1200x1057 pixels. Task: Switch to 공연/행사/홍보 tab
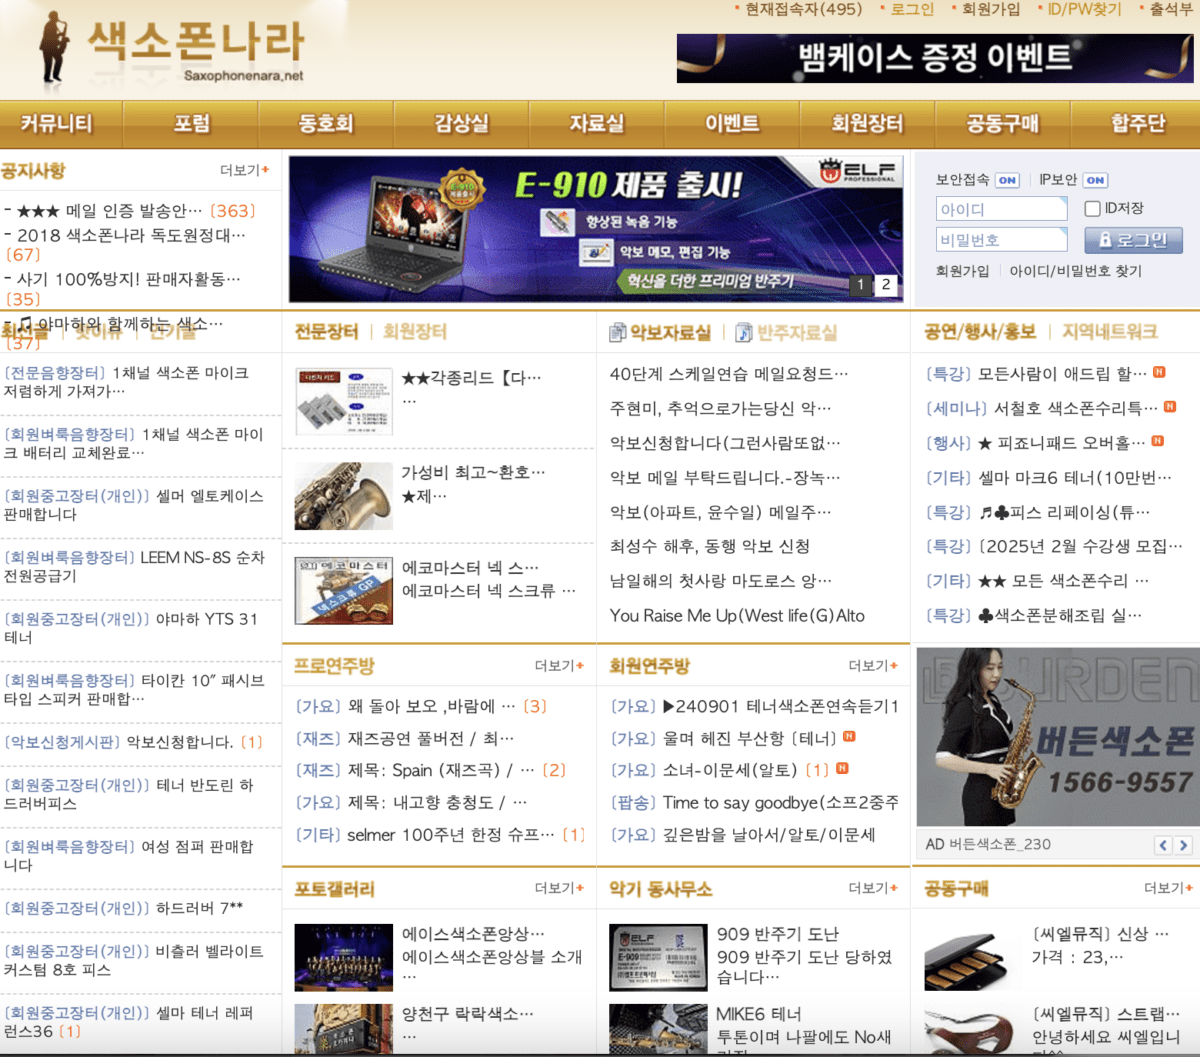click(x=980, y=332)
